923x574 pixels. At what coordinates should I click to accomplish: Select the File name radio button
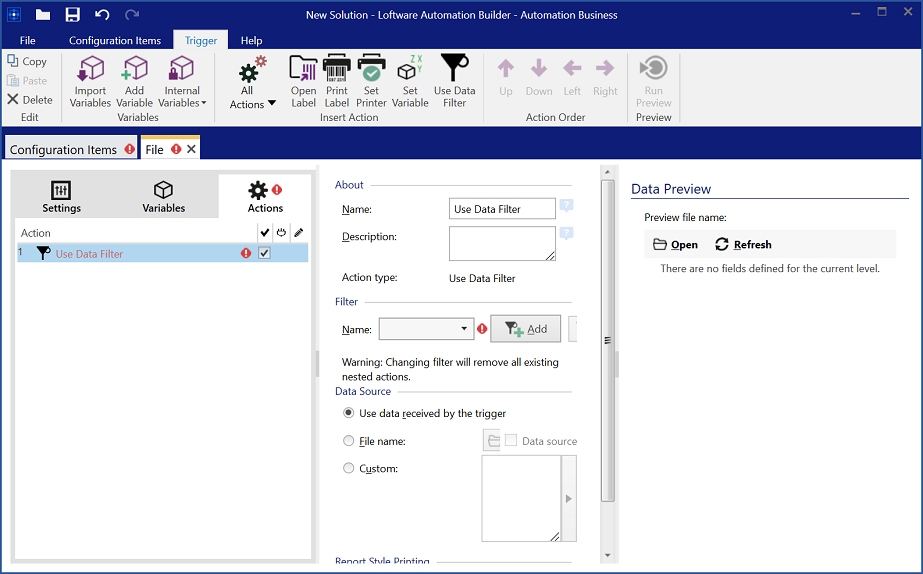pos(349,441)
